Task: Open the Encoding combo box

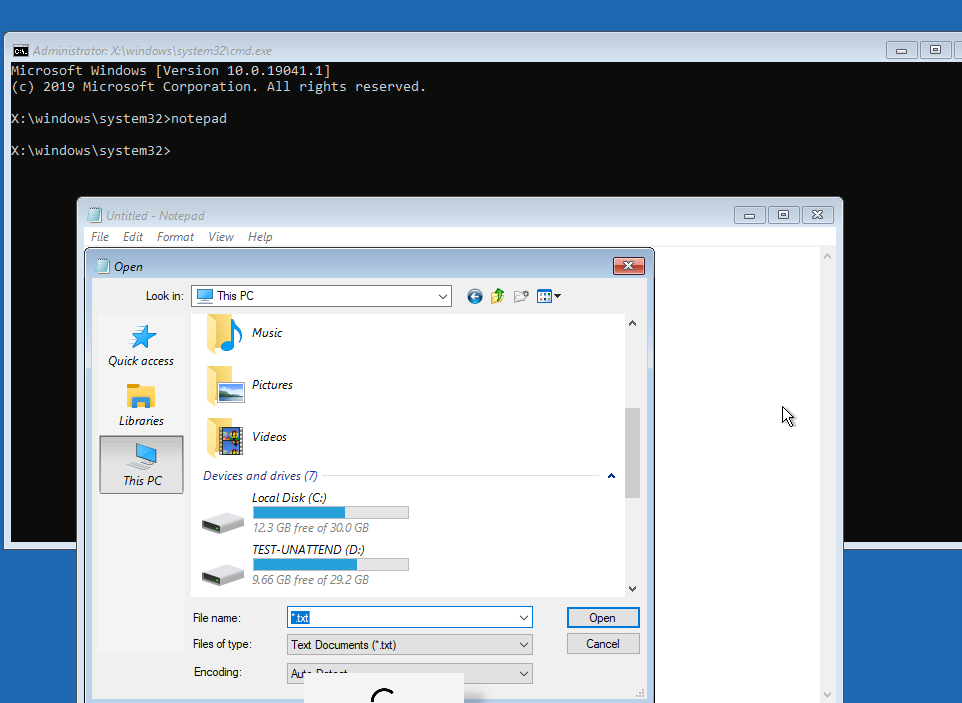Action: point(410,673)
